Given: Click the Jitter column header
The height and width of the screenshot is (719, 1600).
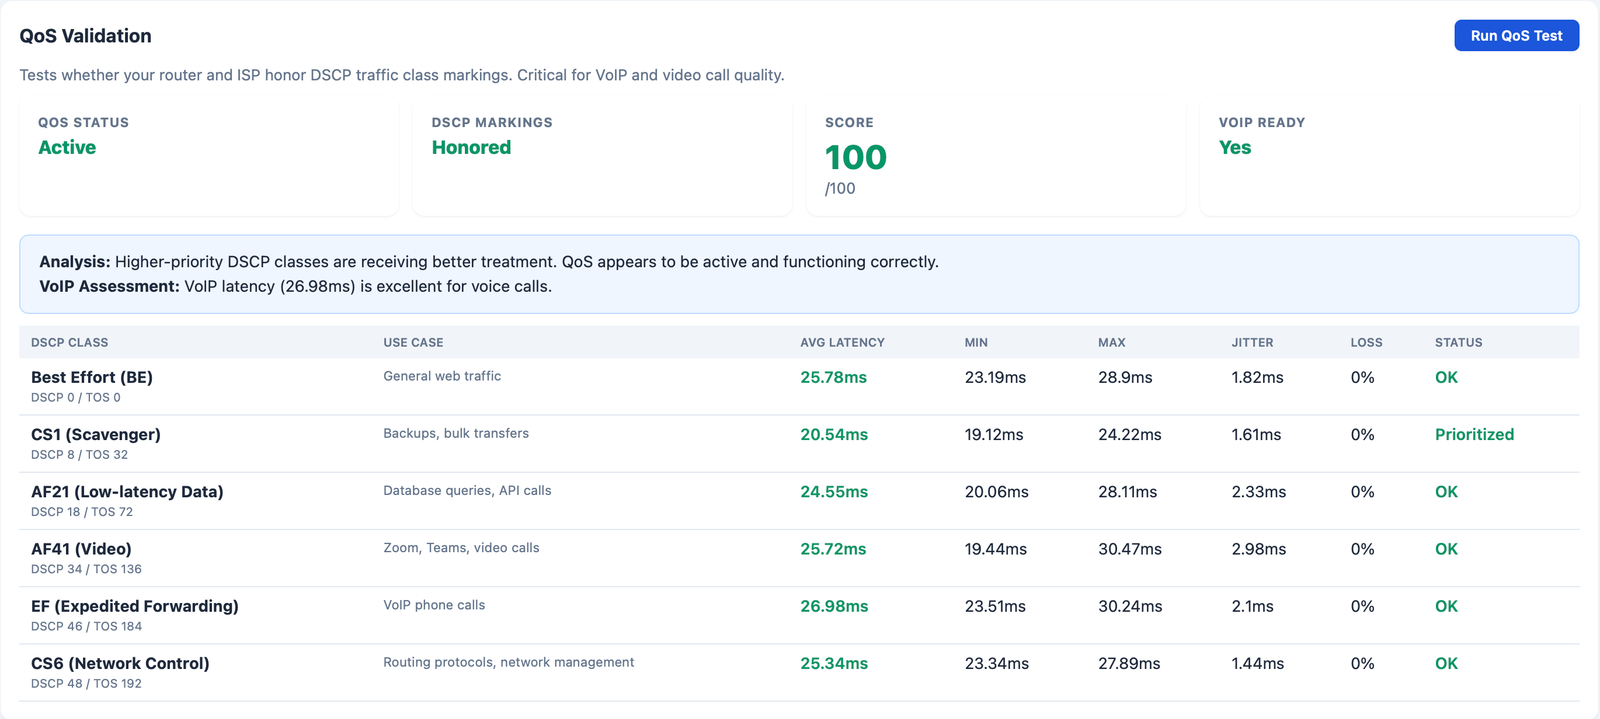Looking at the screenshot, I should [1252, 342].
